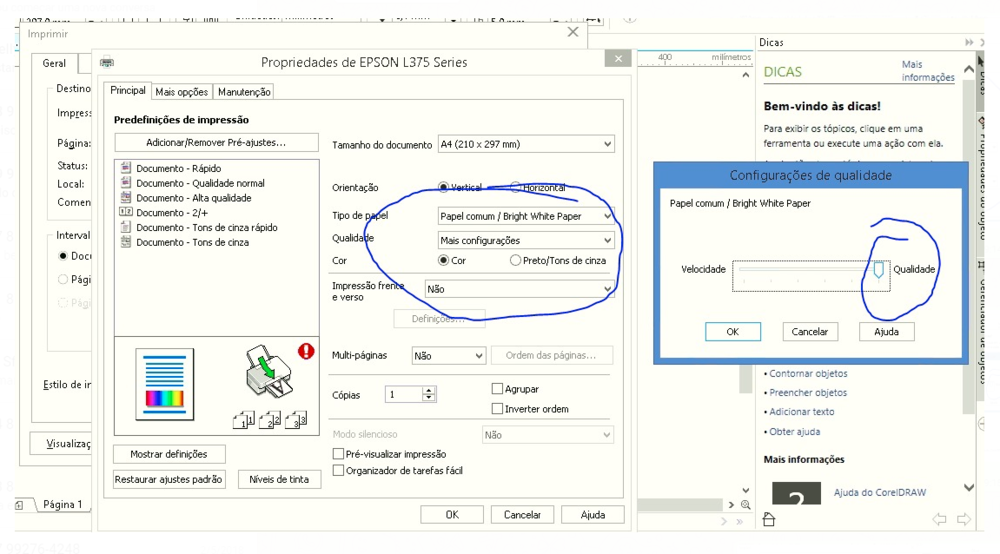Open the Página 1 document tab

(x=62, y=504)
